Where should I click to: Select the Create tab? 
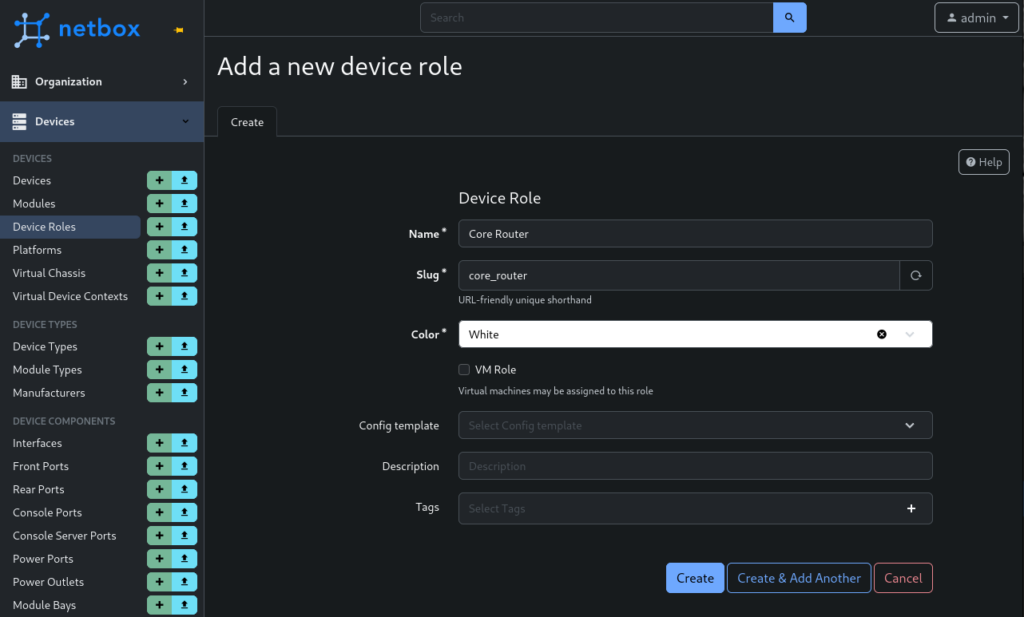point(247,122)
